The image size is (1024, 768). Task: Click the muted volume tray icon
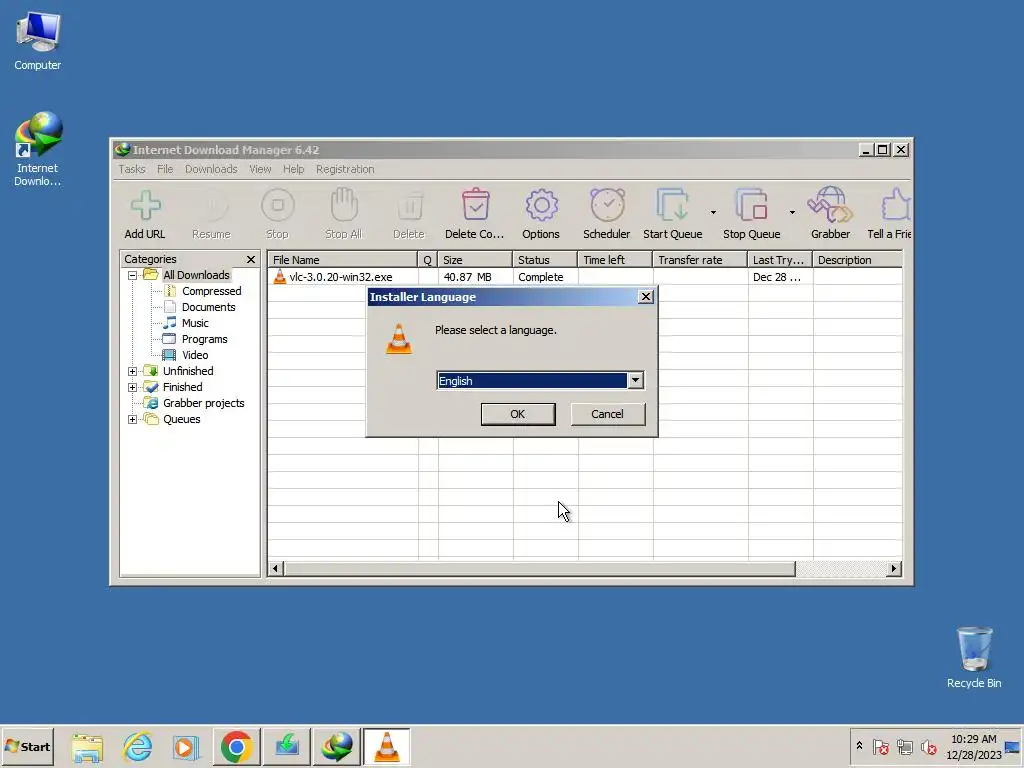pyautogui.click(x=929, y=747)
